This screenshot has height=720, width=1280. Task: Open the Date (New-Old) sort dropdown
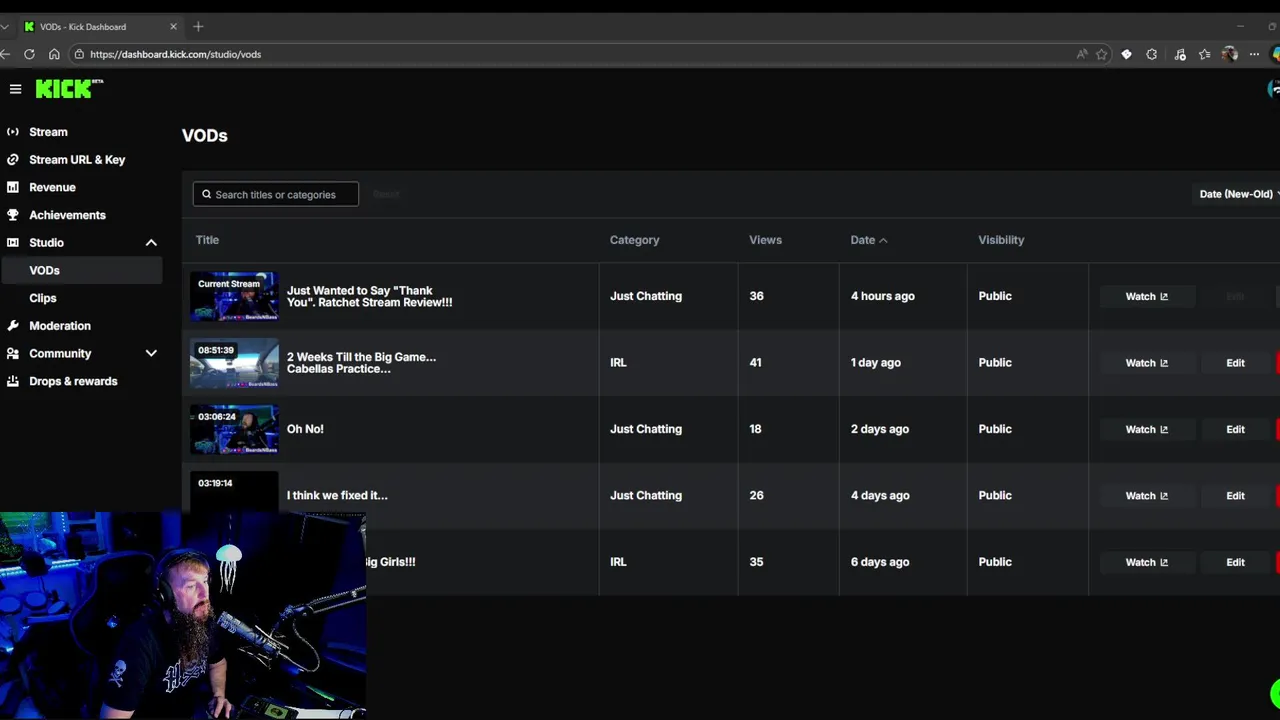[x=1238, y=194]
